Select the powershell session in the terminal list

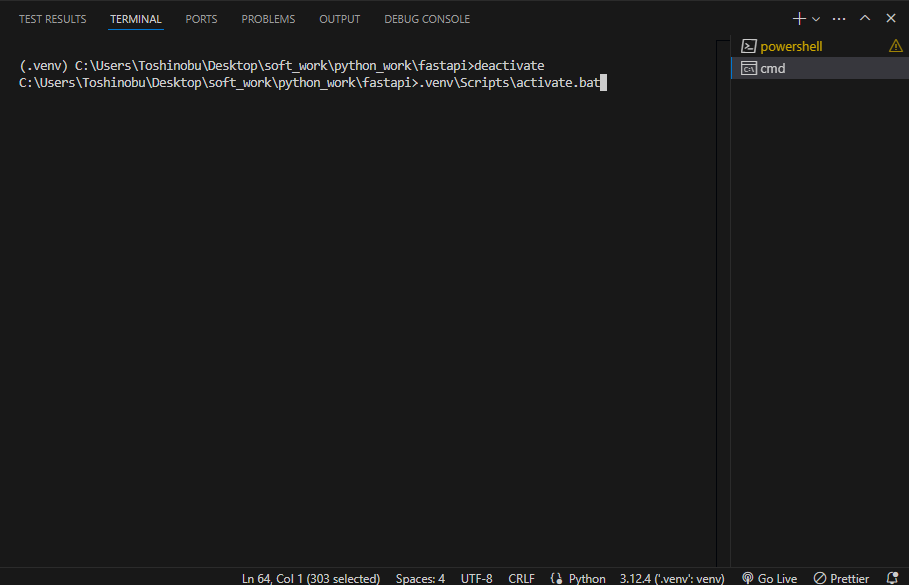pyautogui.click(x=790, y=45)
